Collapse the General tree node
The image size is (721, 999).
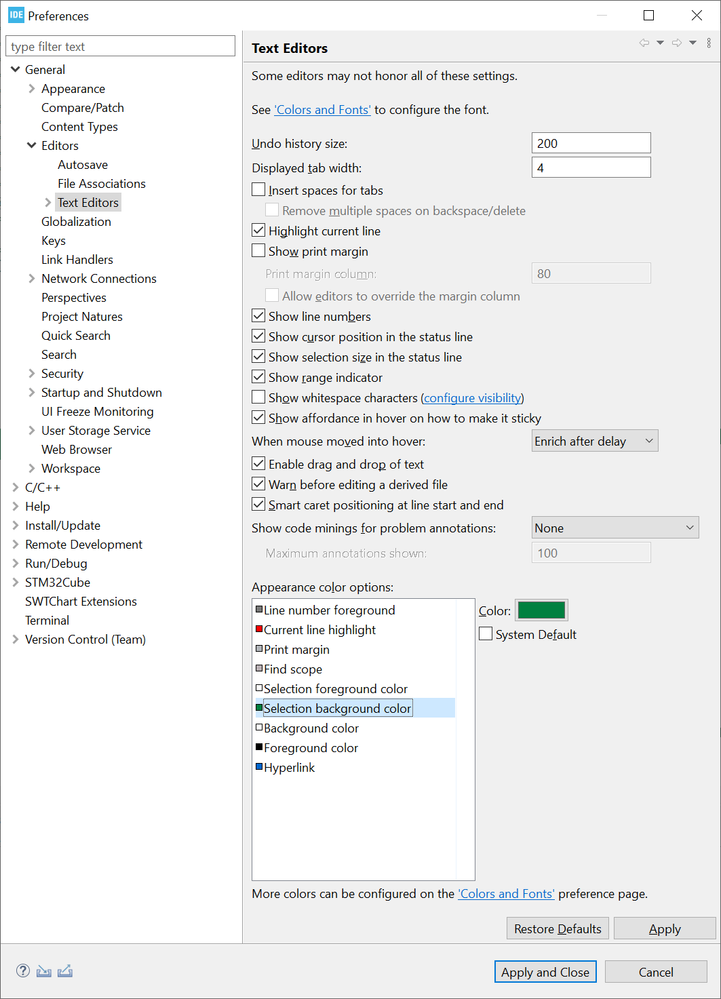pos(15,69)
